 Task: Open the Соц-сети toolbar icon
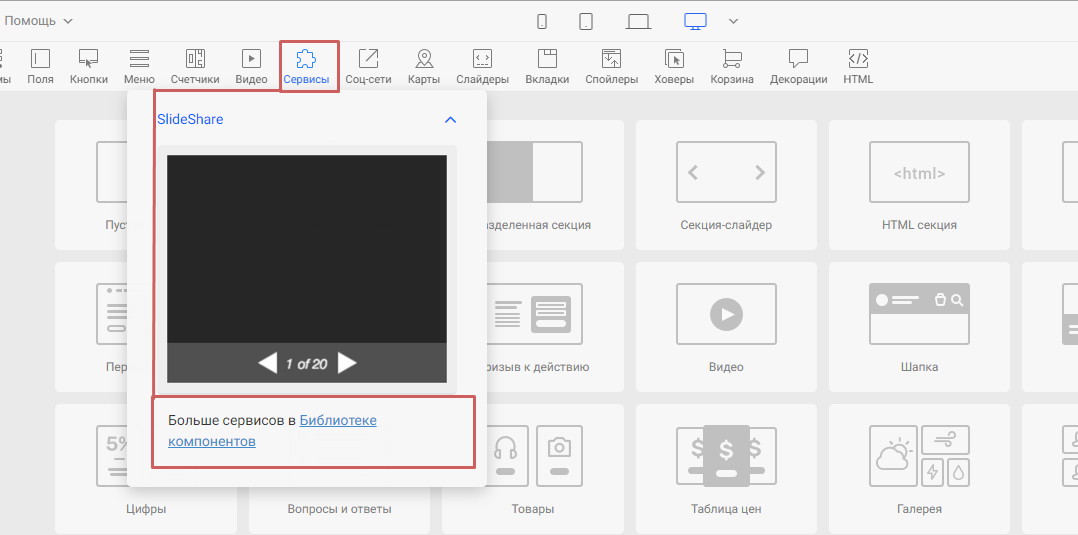[368, 60]
